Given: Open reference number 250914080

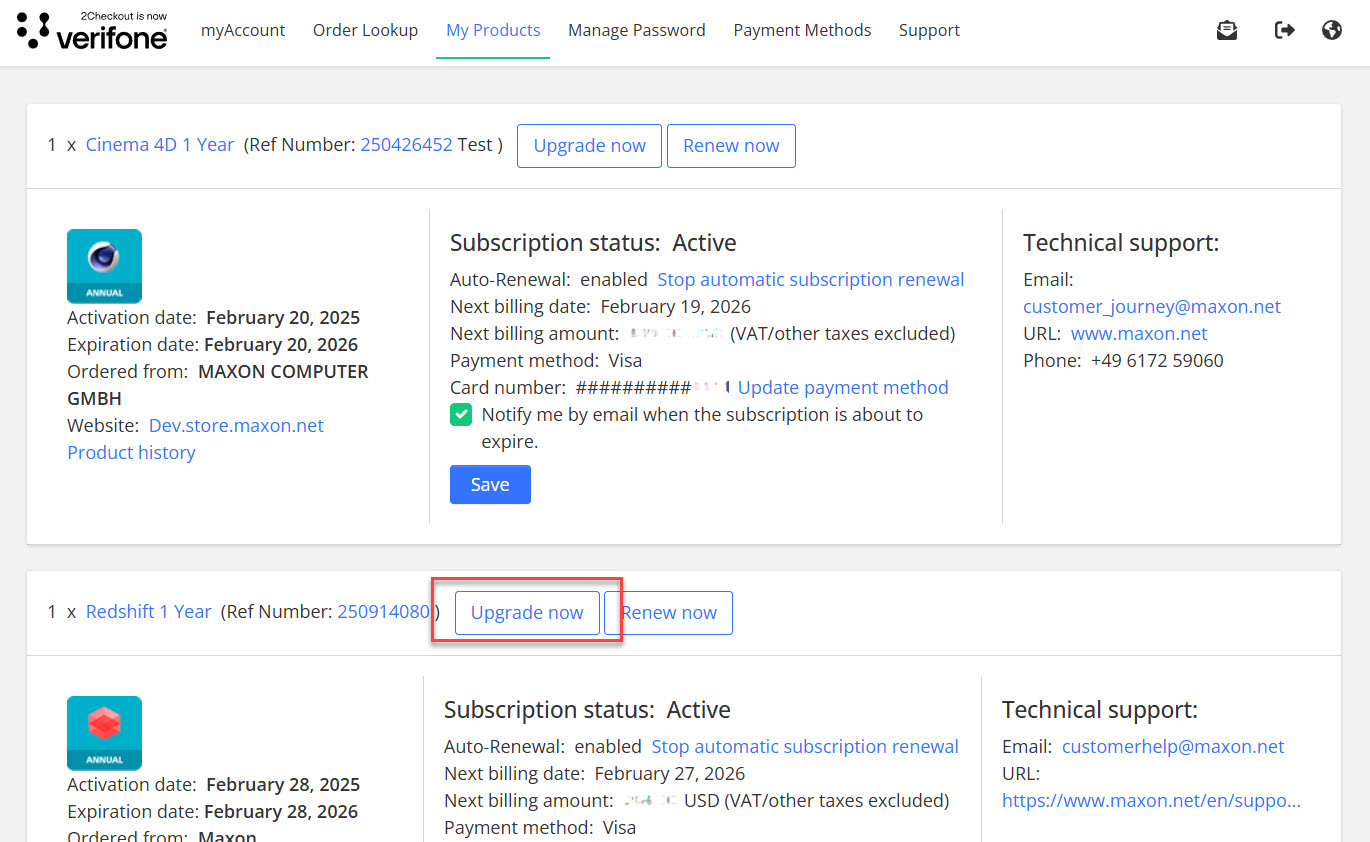Looking at the screenshot, I should click(384, 612).
